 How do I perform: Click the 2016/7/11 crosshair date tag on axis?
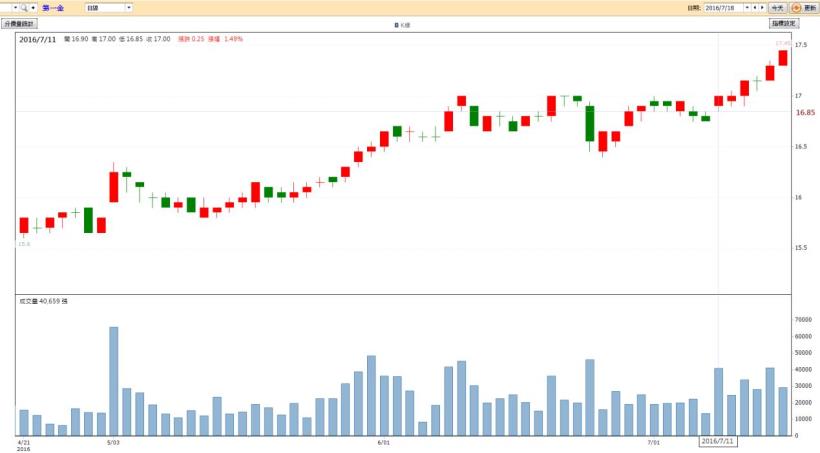718,441
